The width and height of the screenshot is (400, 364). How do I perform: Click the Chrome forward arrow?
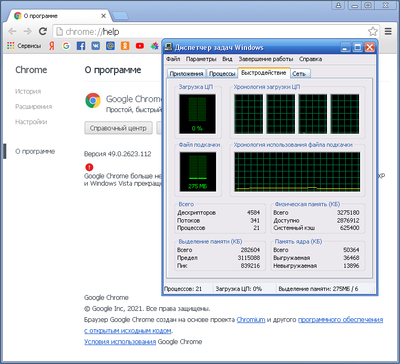[27, 31]
